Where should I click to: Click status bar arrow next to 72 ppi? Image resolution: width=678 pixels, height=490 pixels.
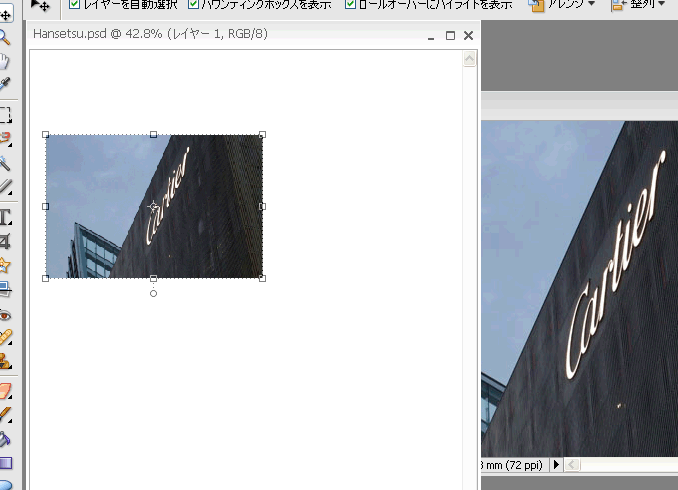point(557,465)
